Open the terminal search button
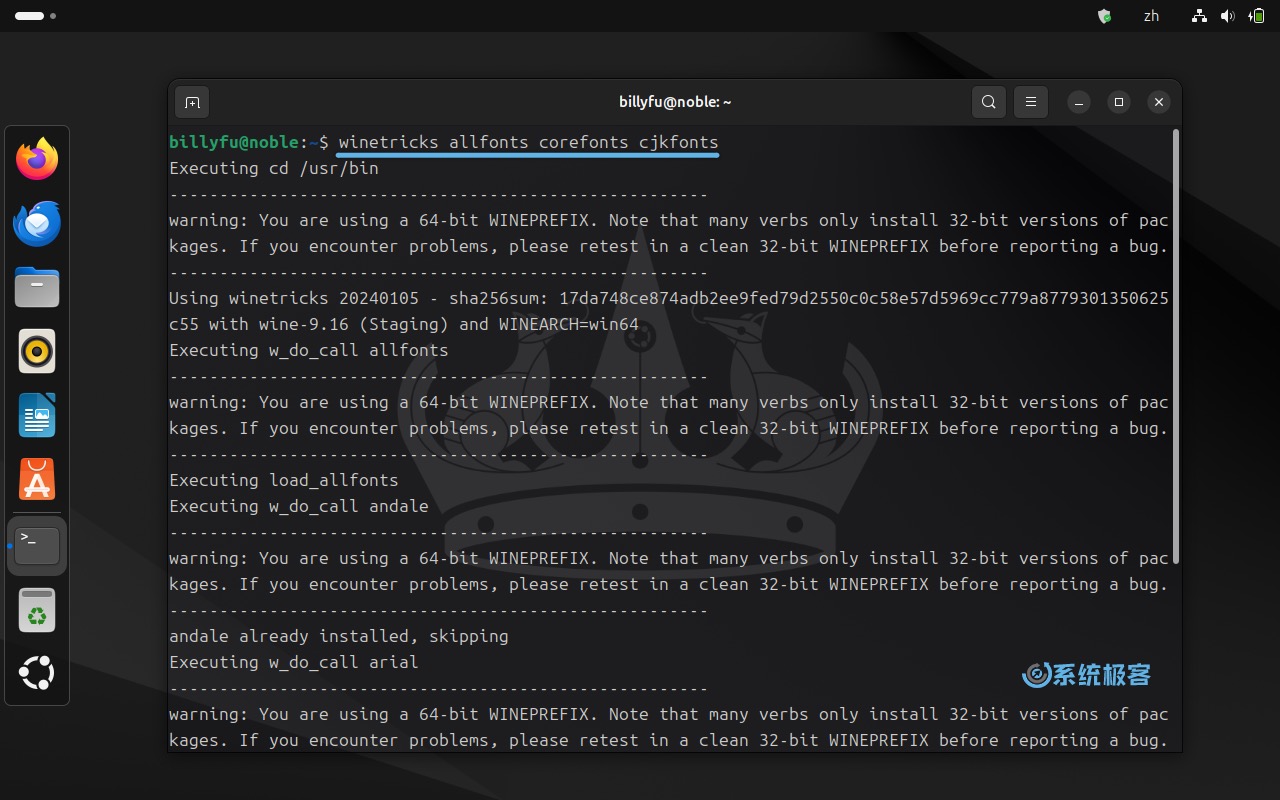Viewport: 1280px width, 800px height. click(989, 102)
